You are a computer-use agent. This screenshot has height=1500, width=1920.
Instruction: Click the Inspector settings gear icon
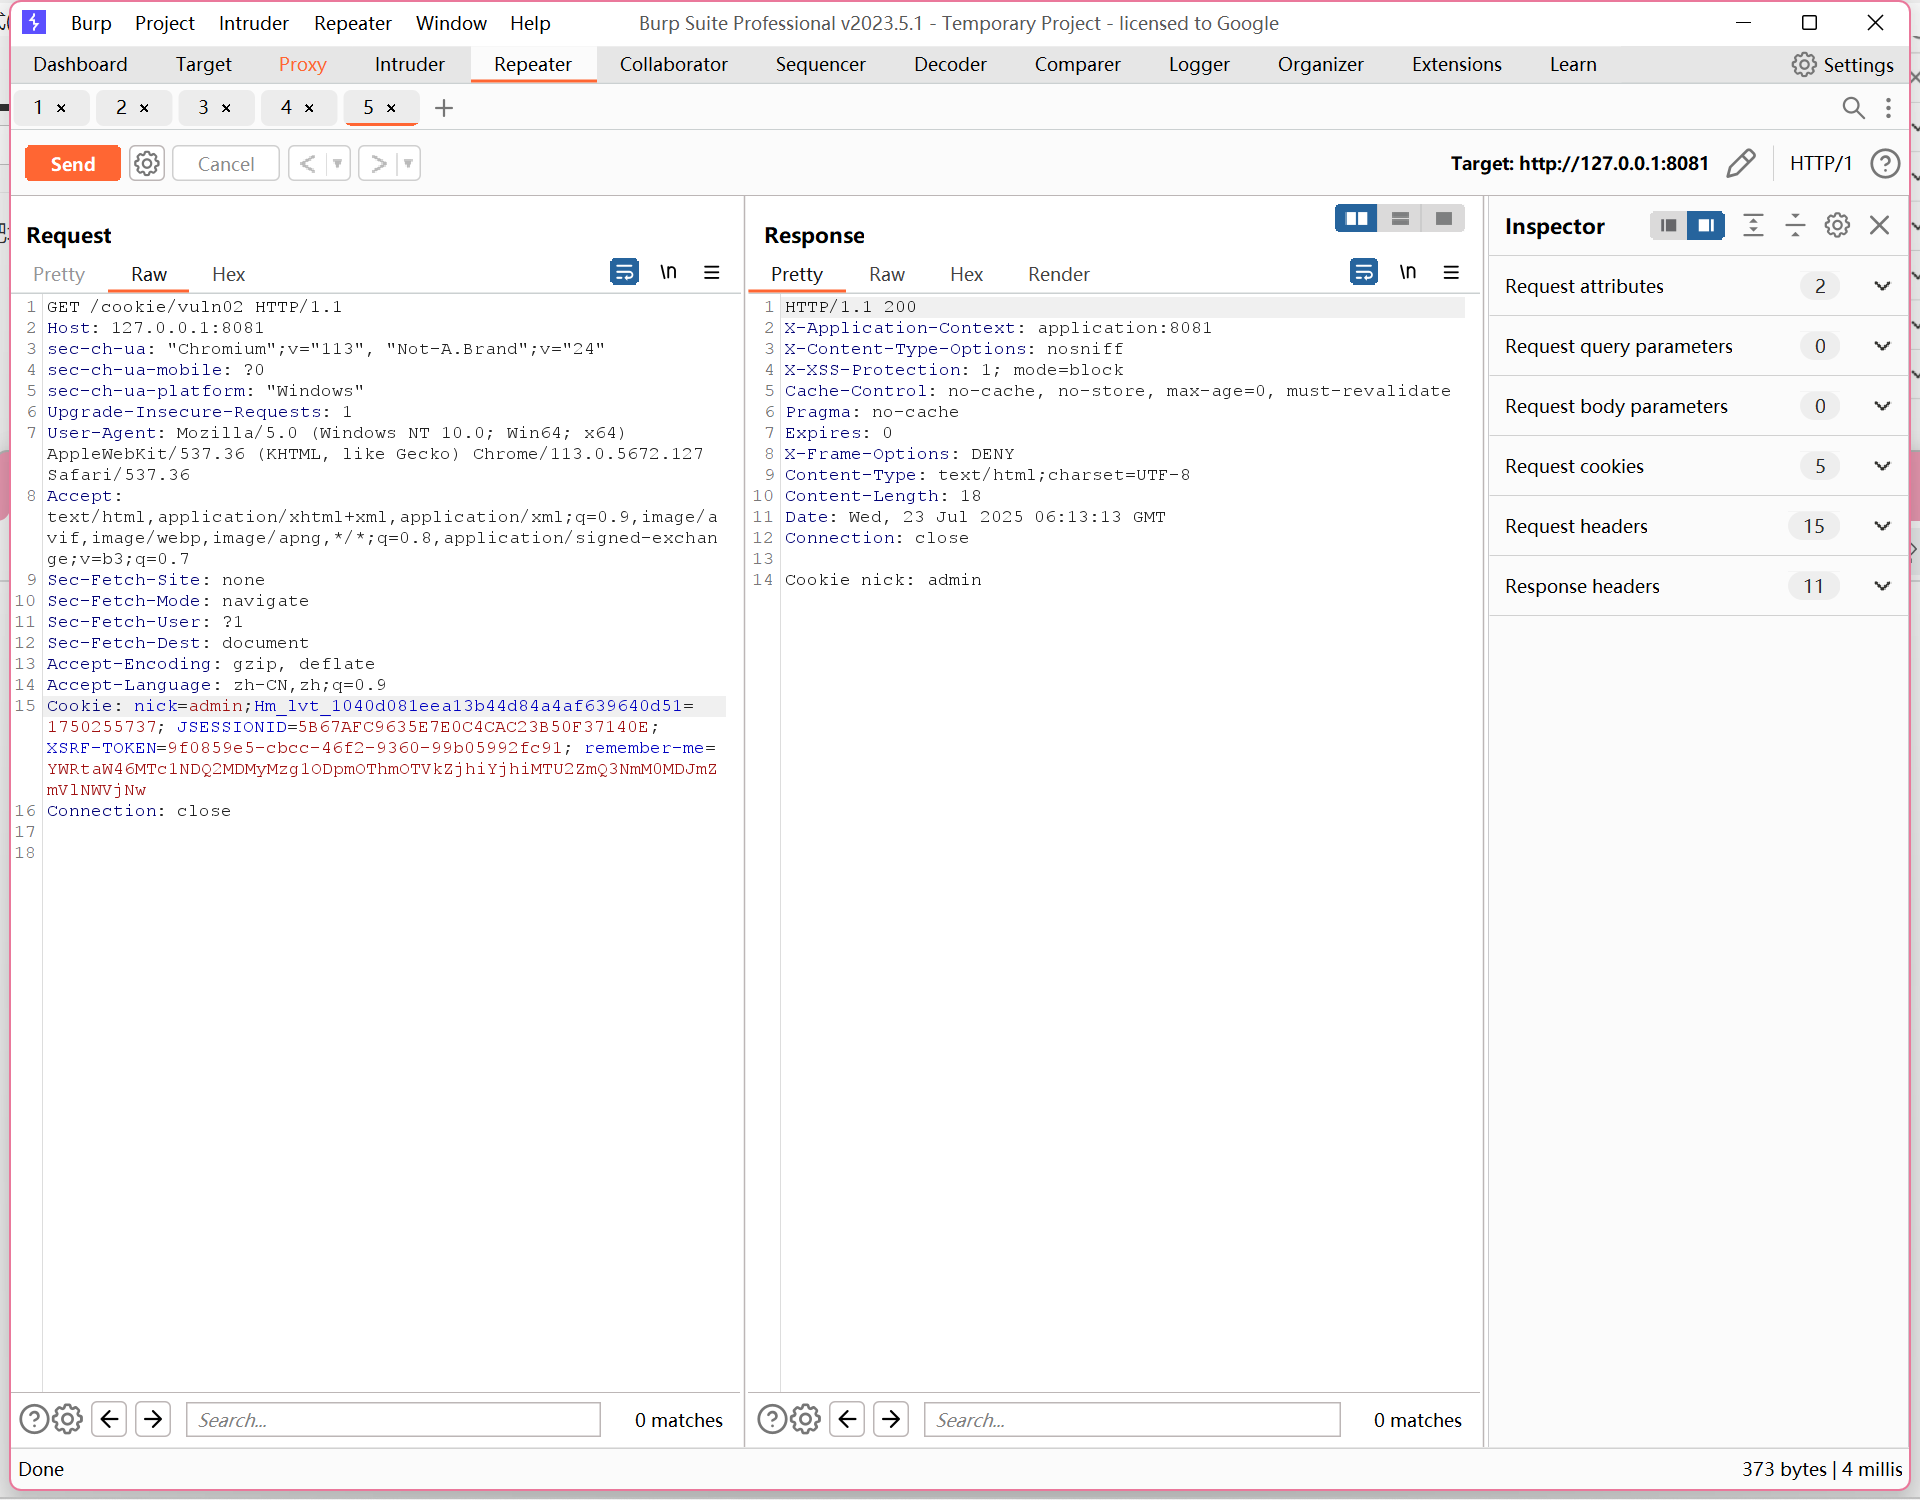pos(1837,225)
